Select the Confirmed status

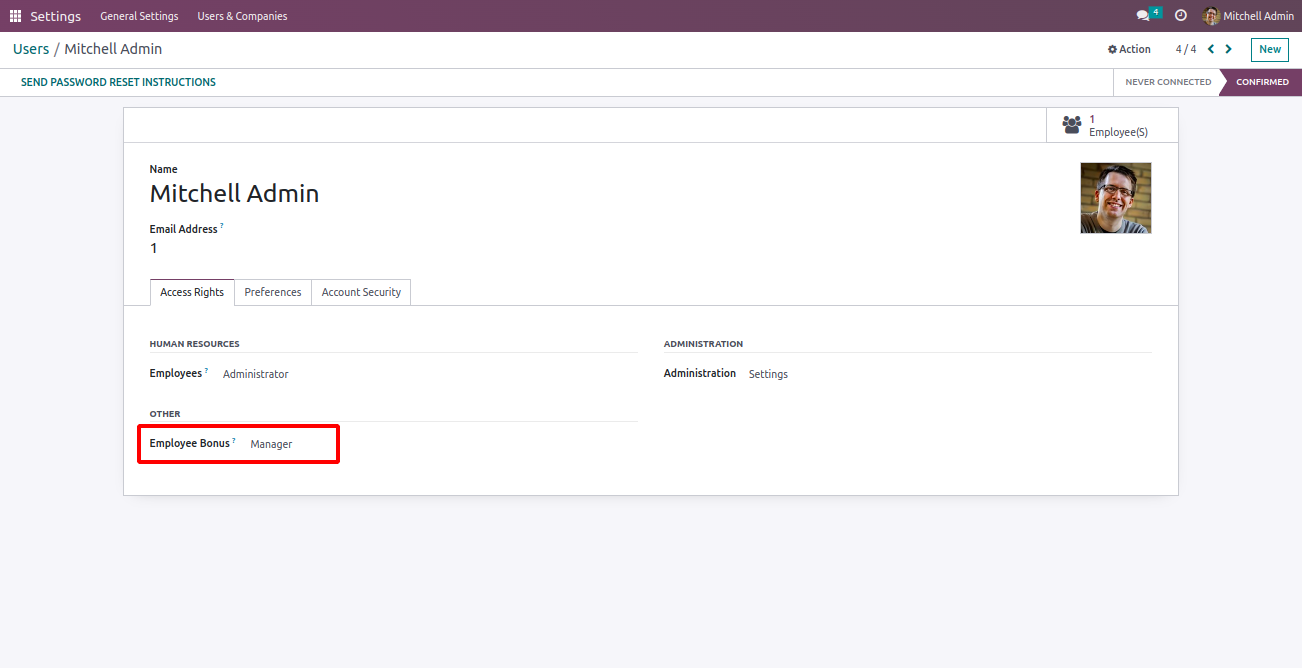tap(1262, 82)
